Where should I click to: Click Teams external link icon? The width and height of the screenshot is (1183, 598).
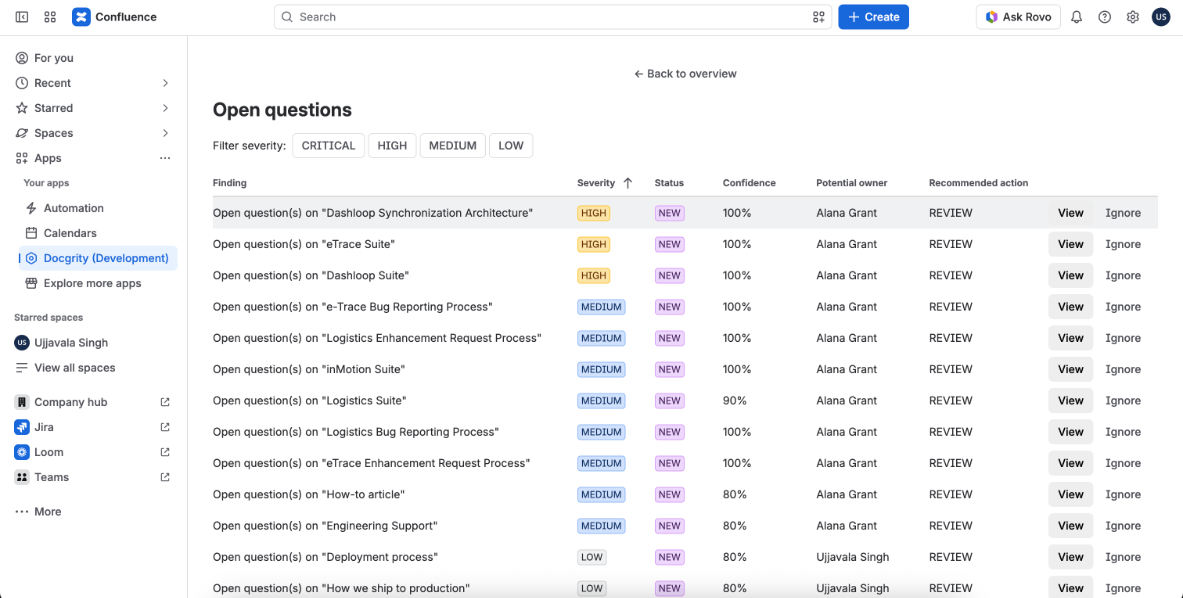[165, 477]
